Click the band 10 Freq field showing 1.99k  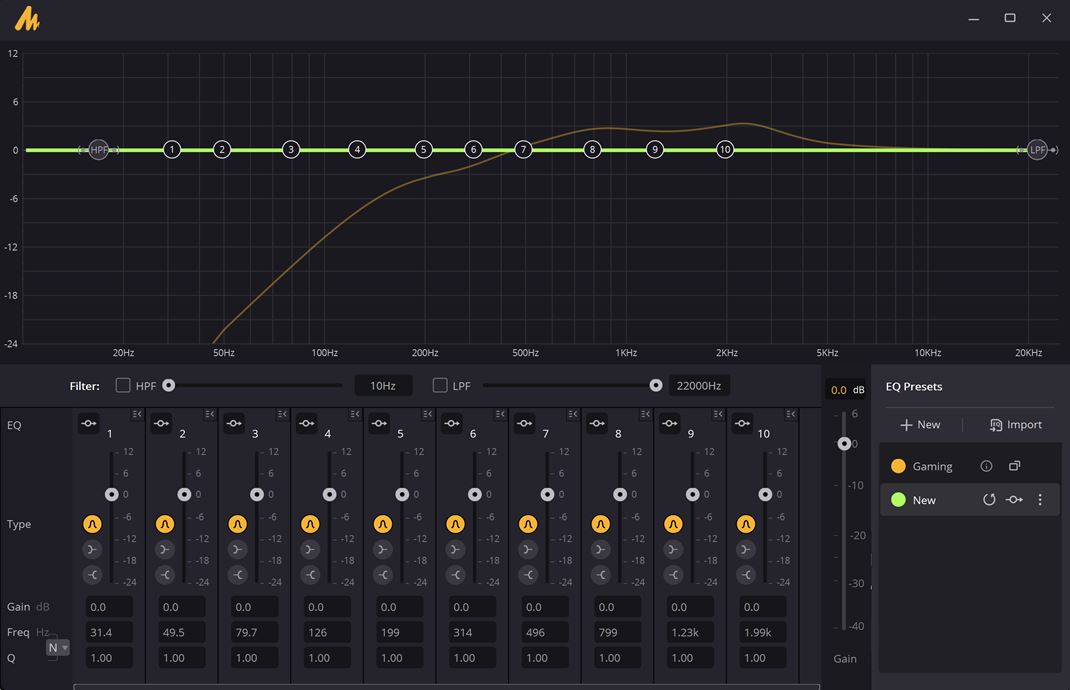point(763,632)
